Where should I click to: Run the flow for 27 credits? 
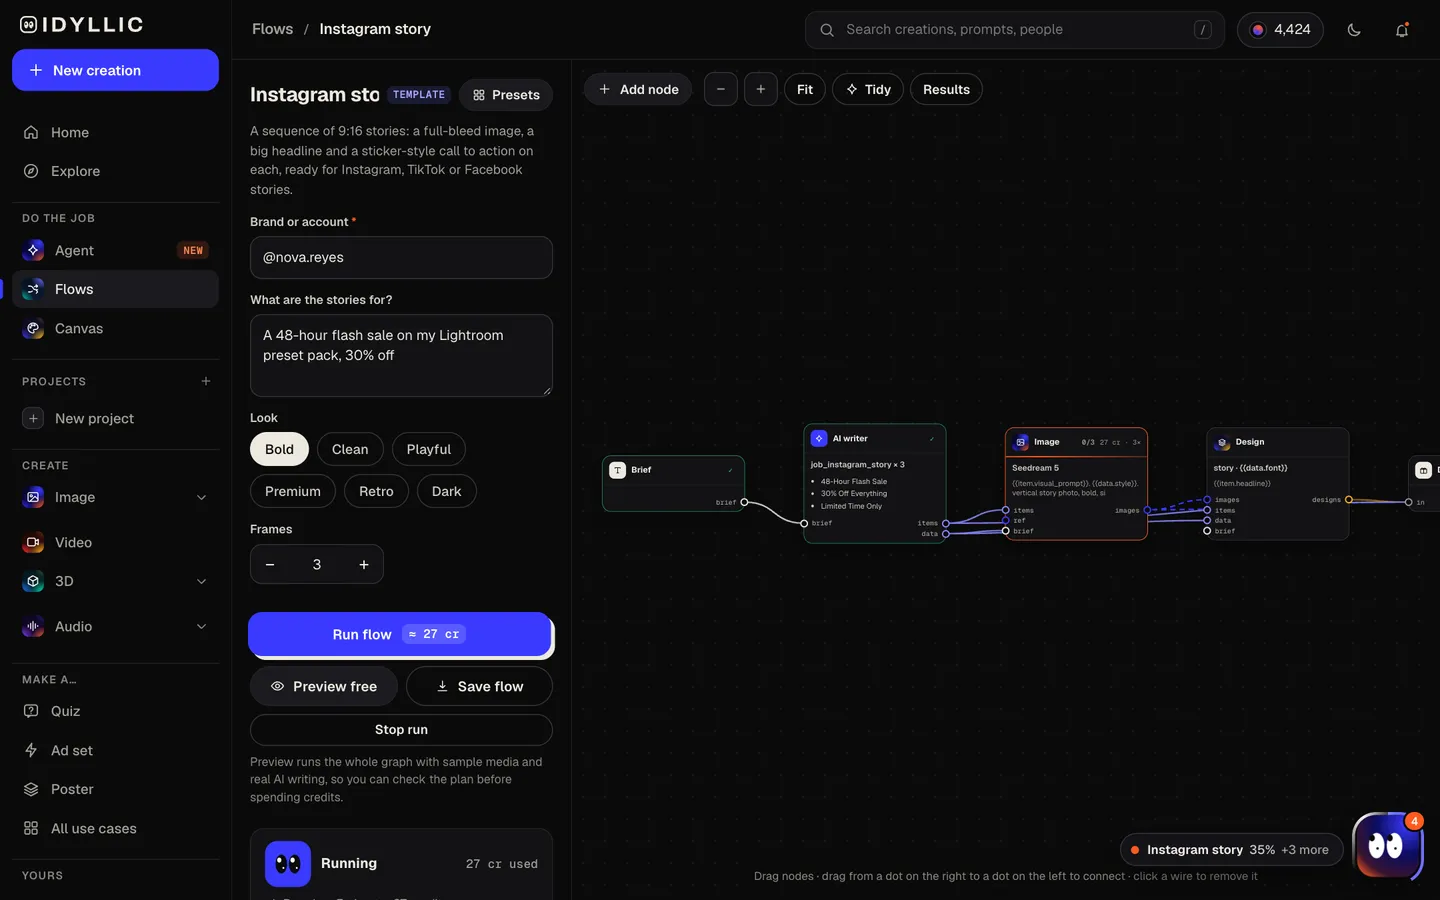[x=400, y=634]
